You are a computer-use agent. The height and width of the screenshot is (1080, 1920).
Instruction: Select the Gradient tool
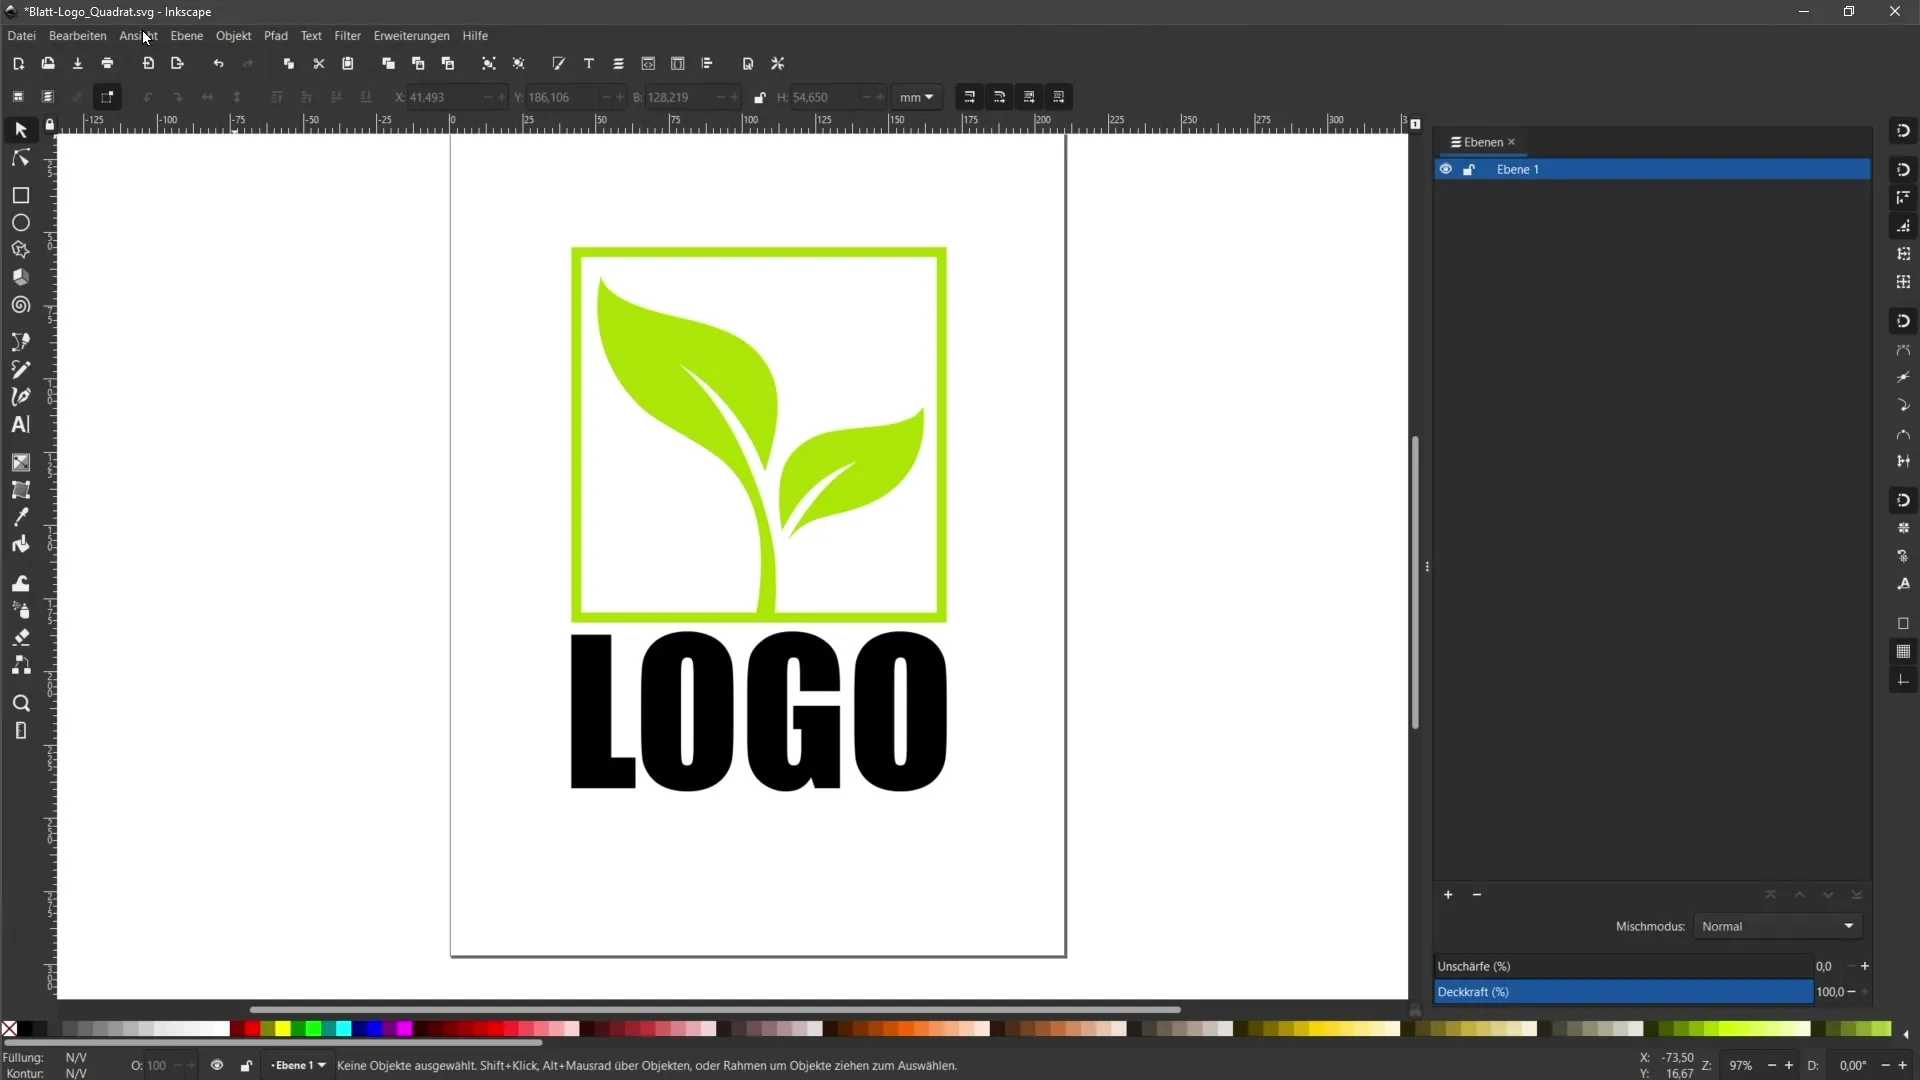pyautogui.click(x=20, y=463)
